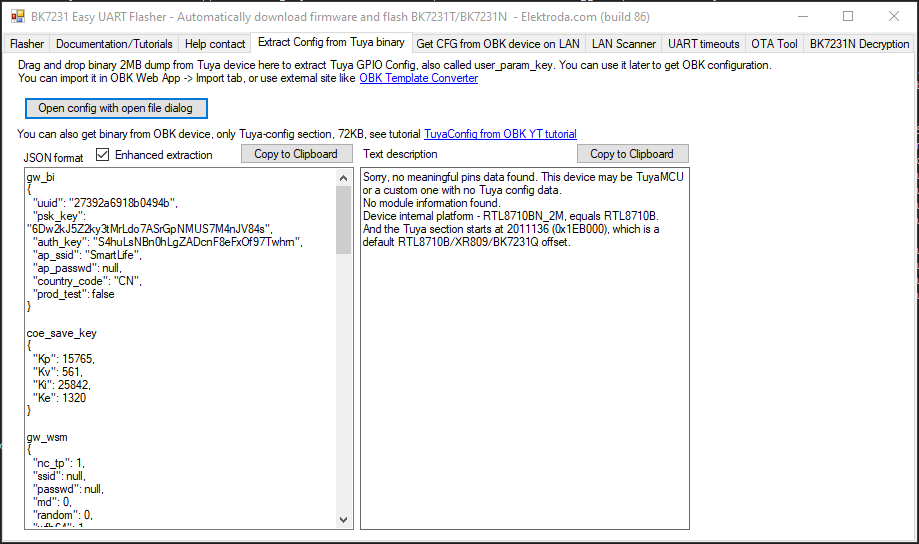The image size is (919, 544).
Task: Click the gw_wsm heading
Action: [47, 437]
